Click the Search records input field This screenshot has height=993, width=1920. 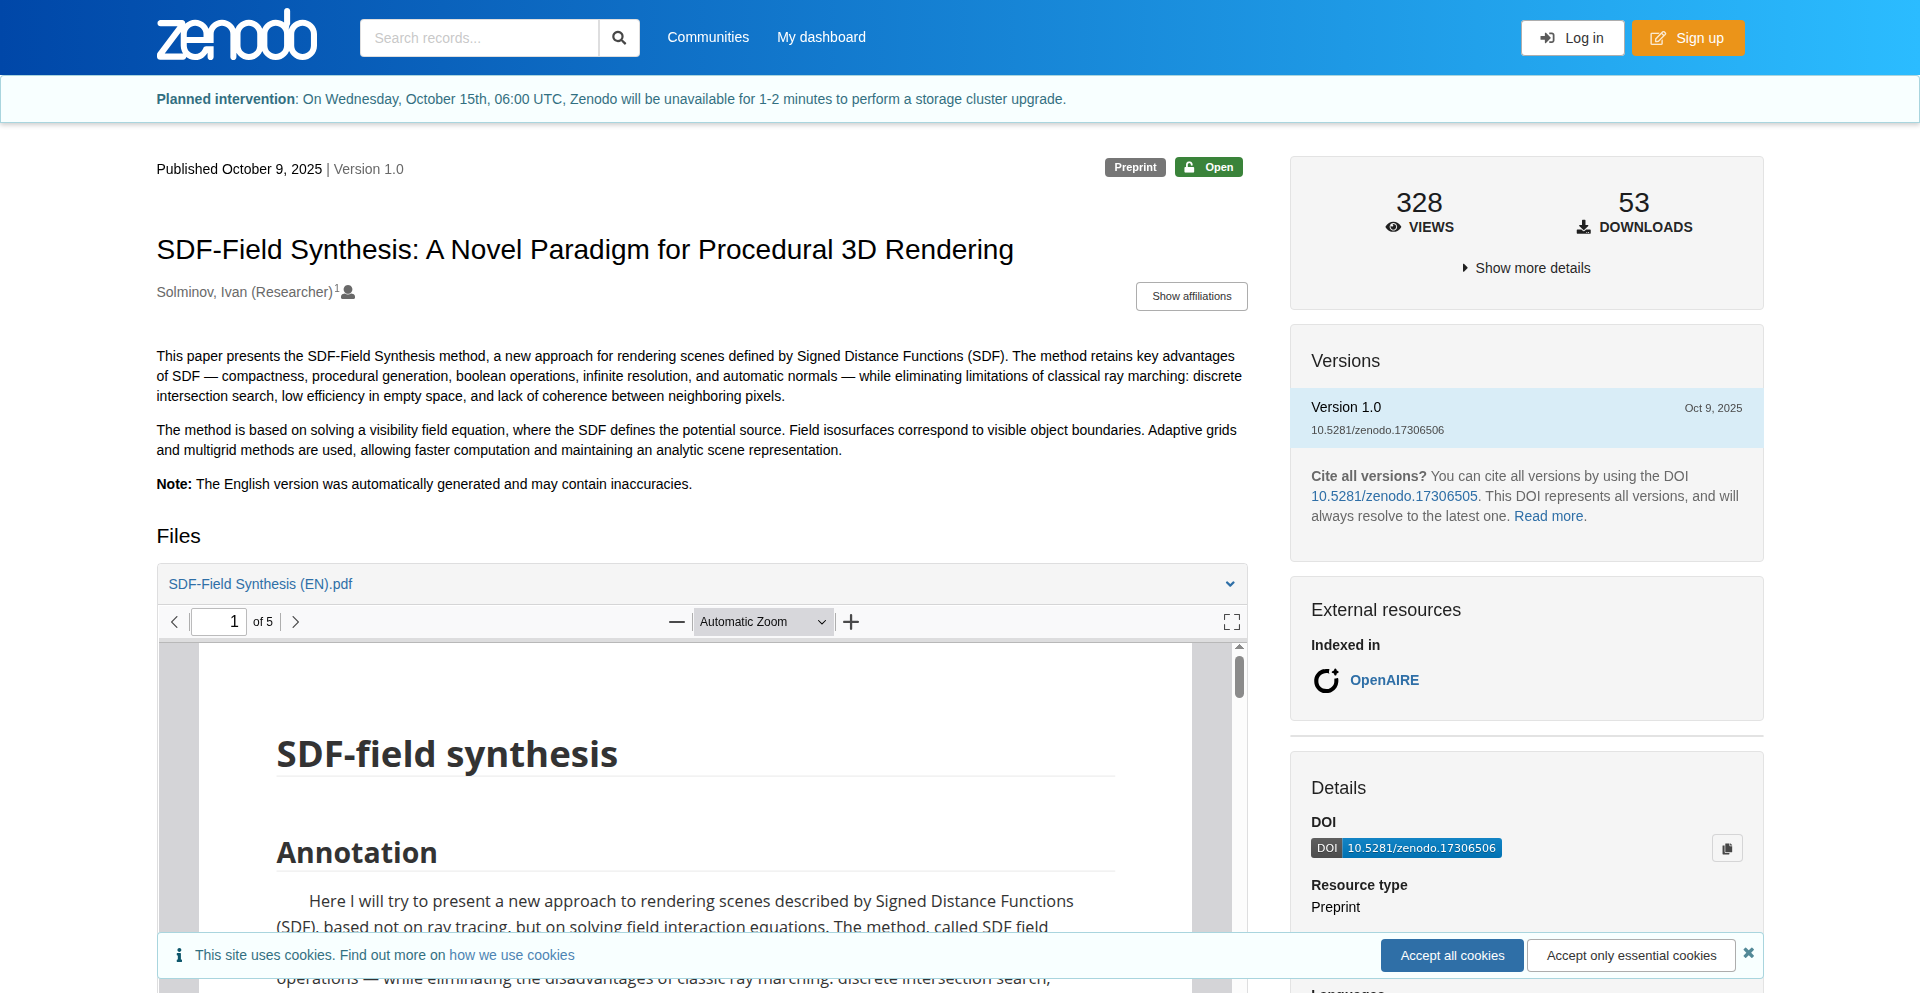click(x=479, y=38)
